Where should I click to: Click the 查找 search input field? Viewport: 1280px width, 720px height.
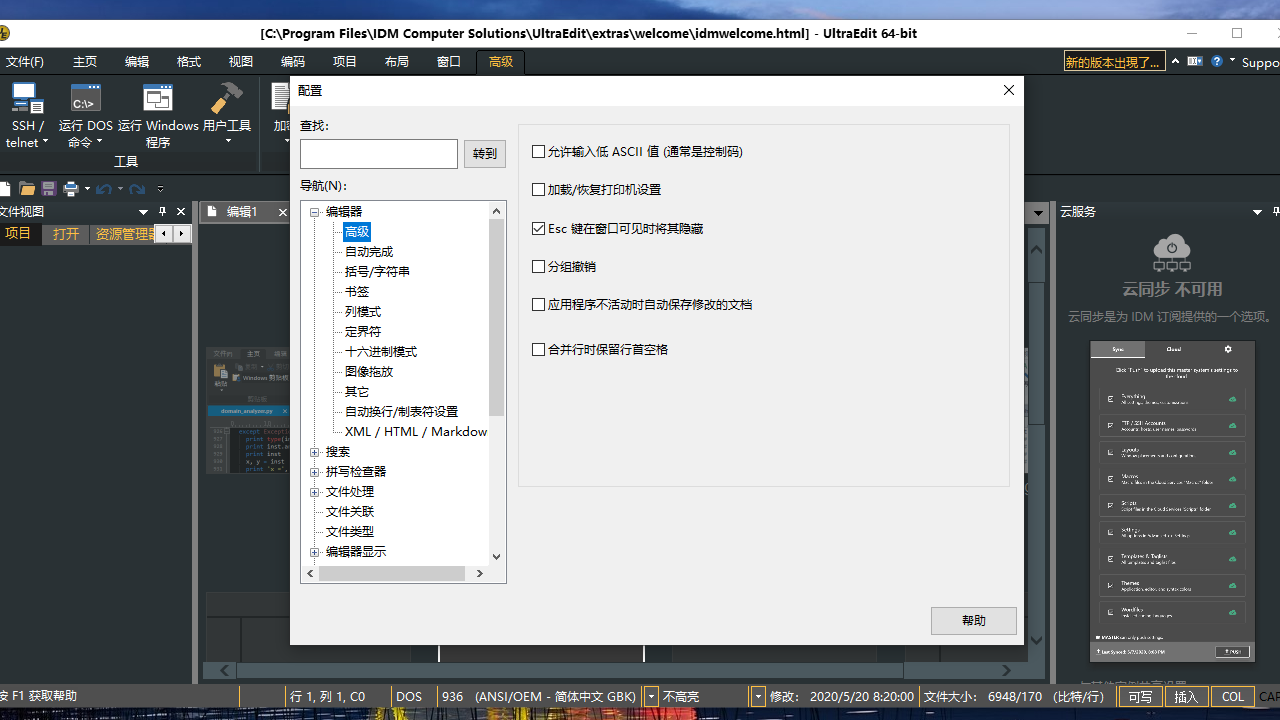click(x=378, y=153)
